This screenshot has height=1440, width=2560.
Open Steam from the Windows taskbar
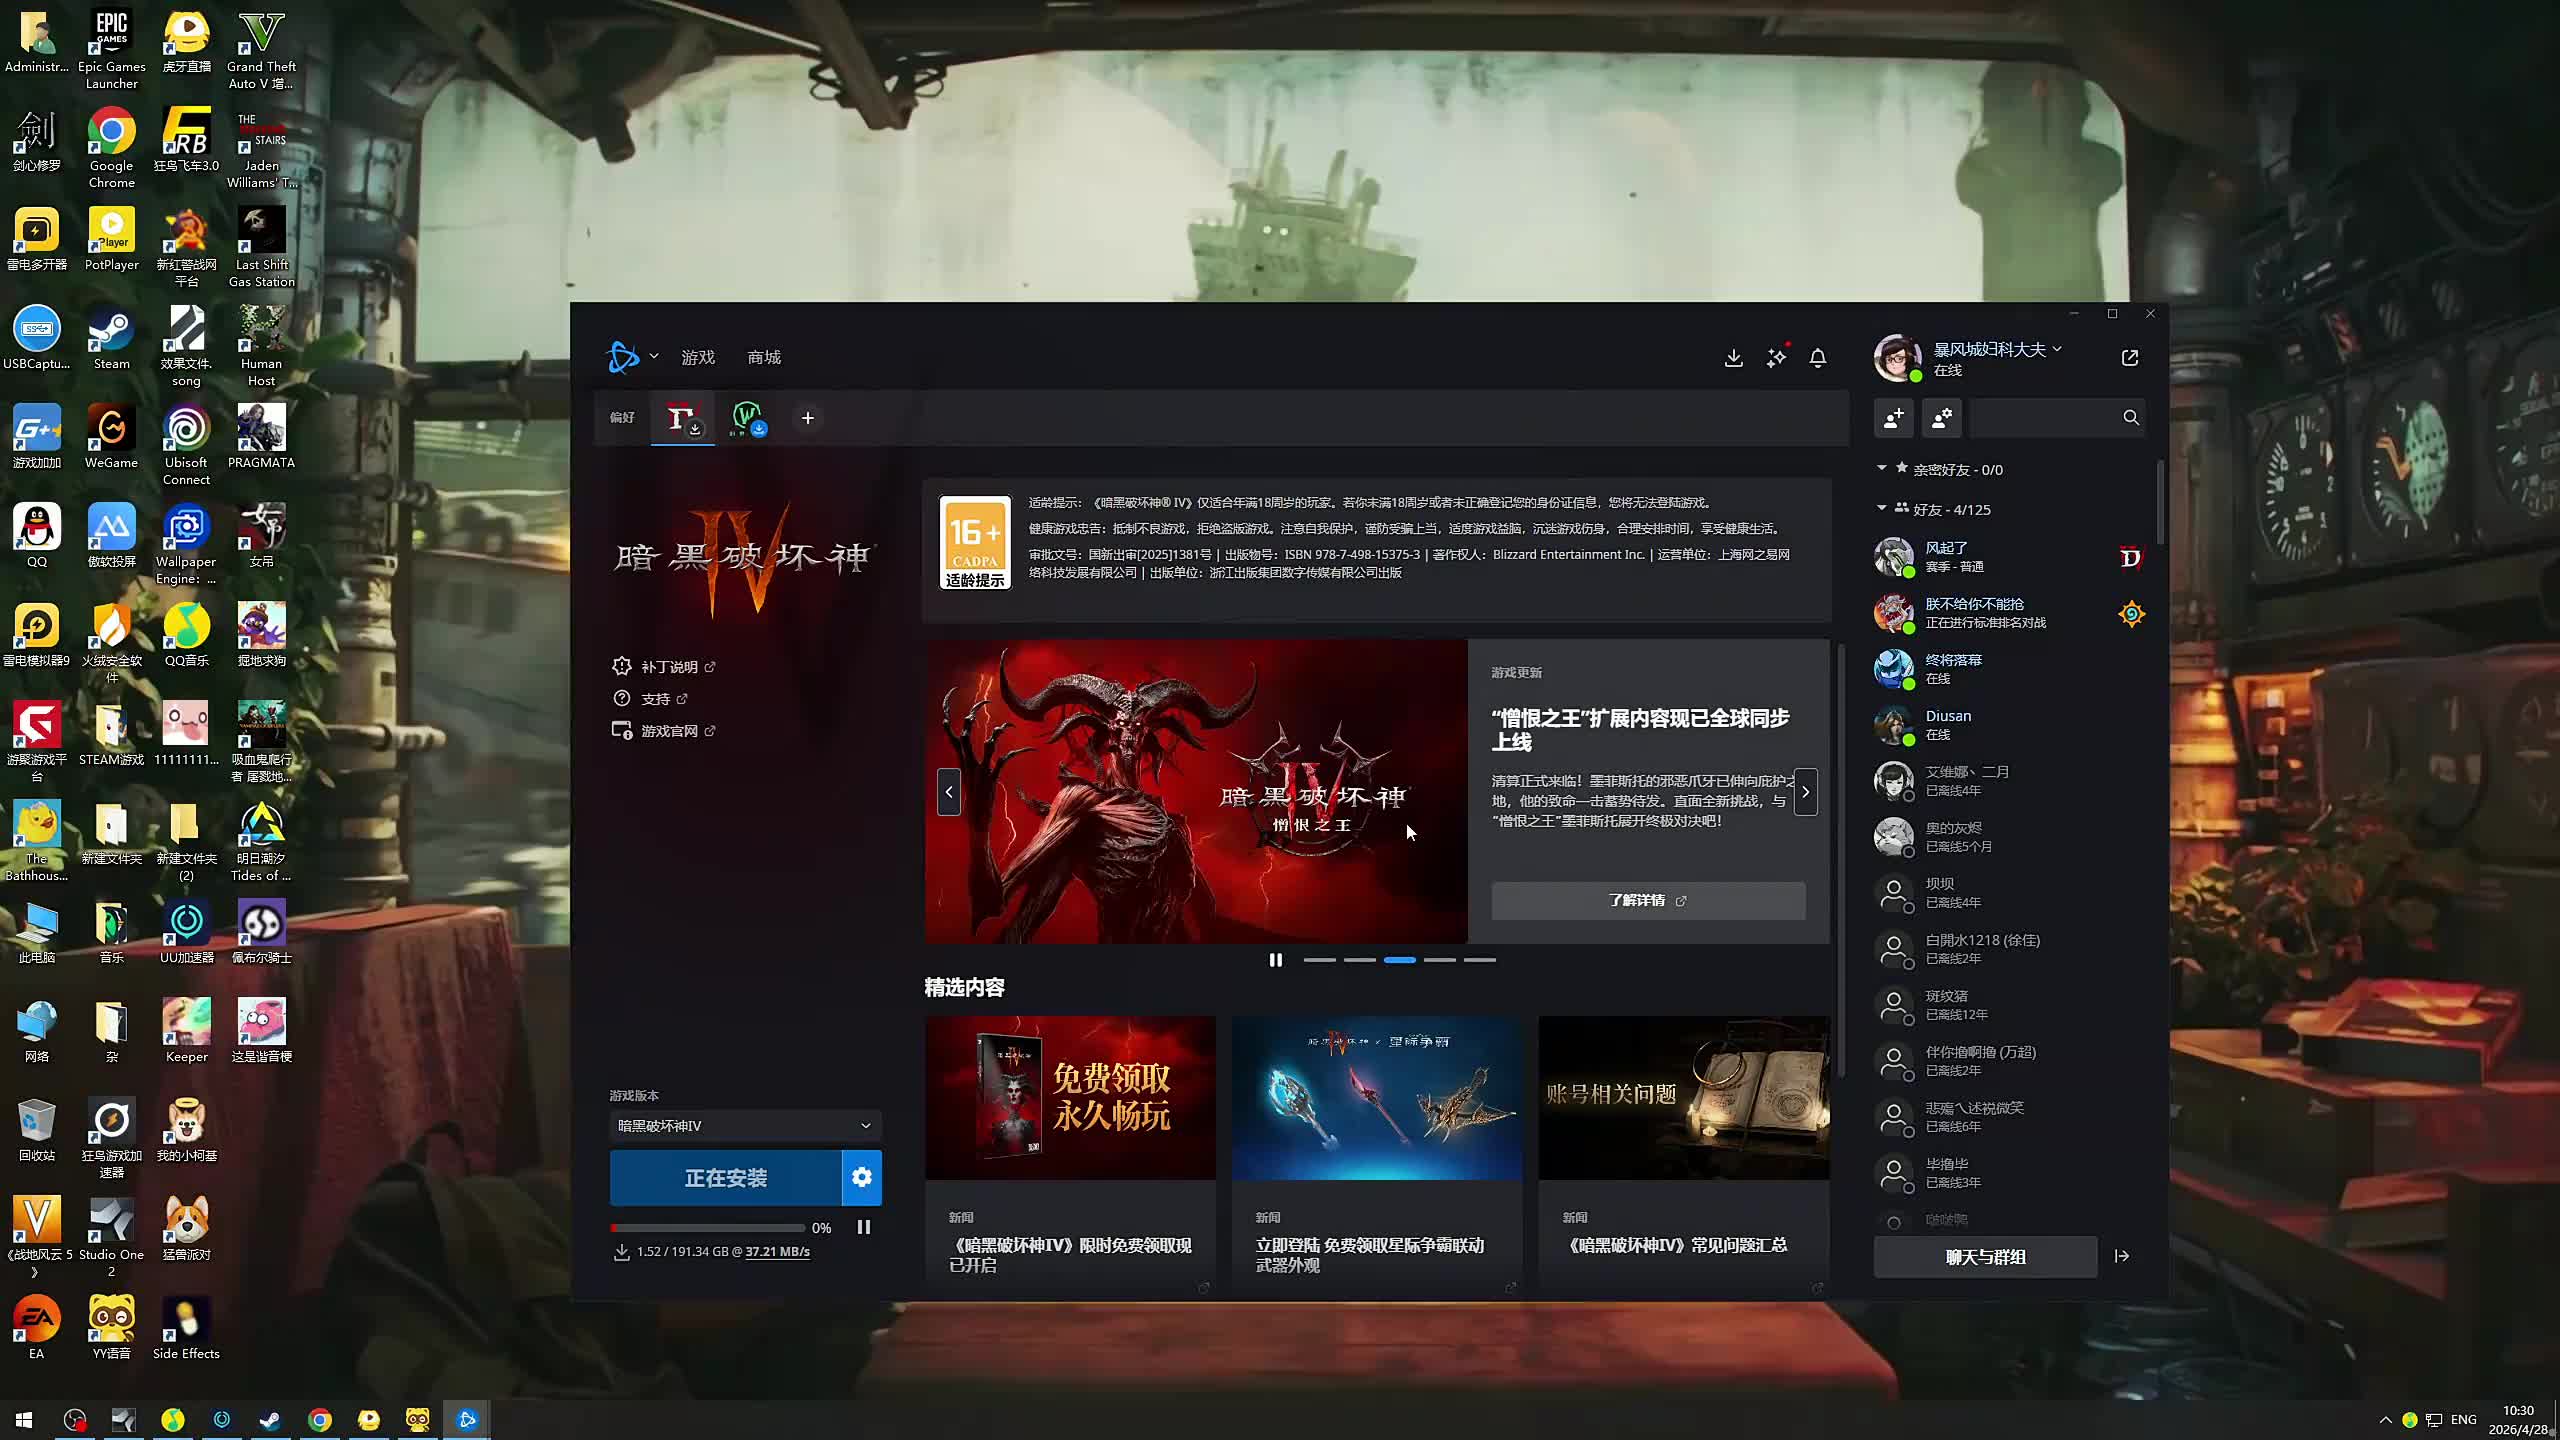[270, 1420]
